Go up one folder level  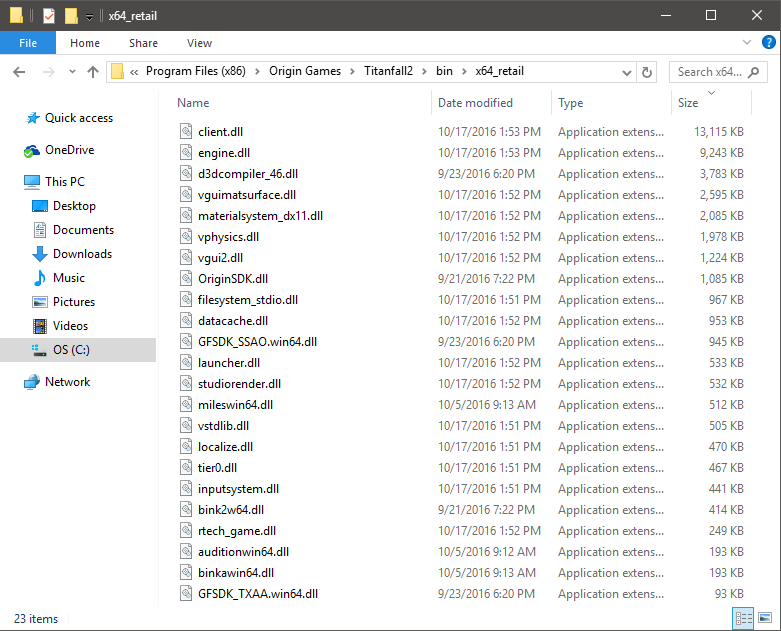tap(93, 72)
